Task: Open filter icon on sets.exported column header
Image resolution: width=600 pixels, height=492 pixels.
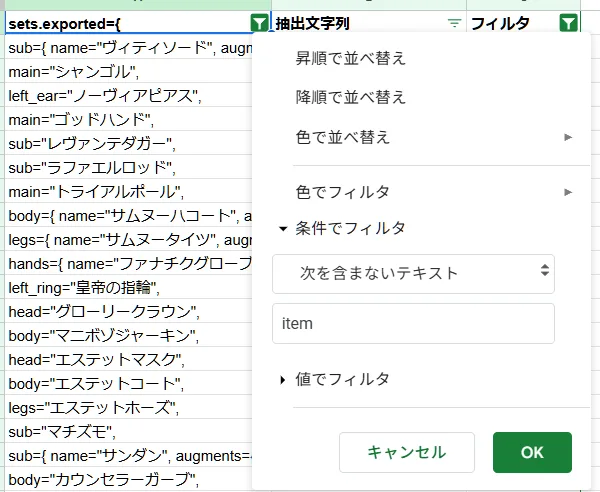Action: pyautogui.click(x=259, y=23)
